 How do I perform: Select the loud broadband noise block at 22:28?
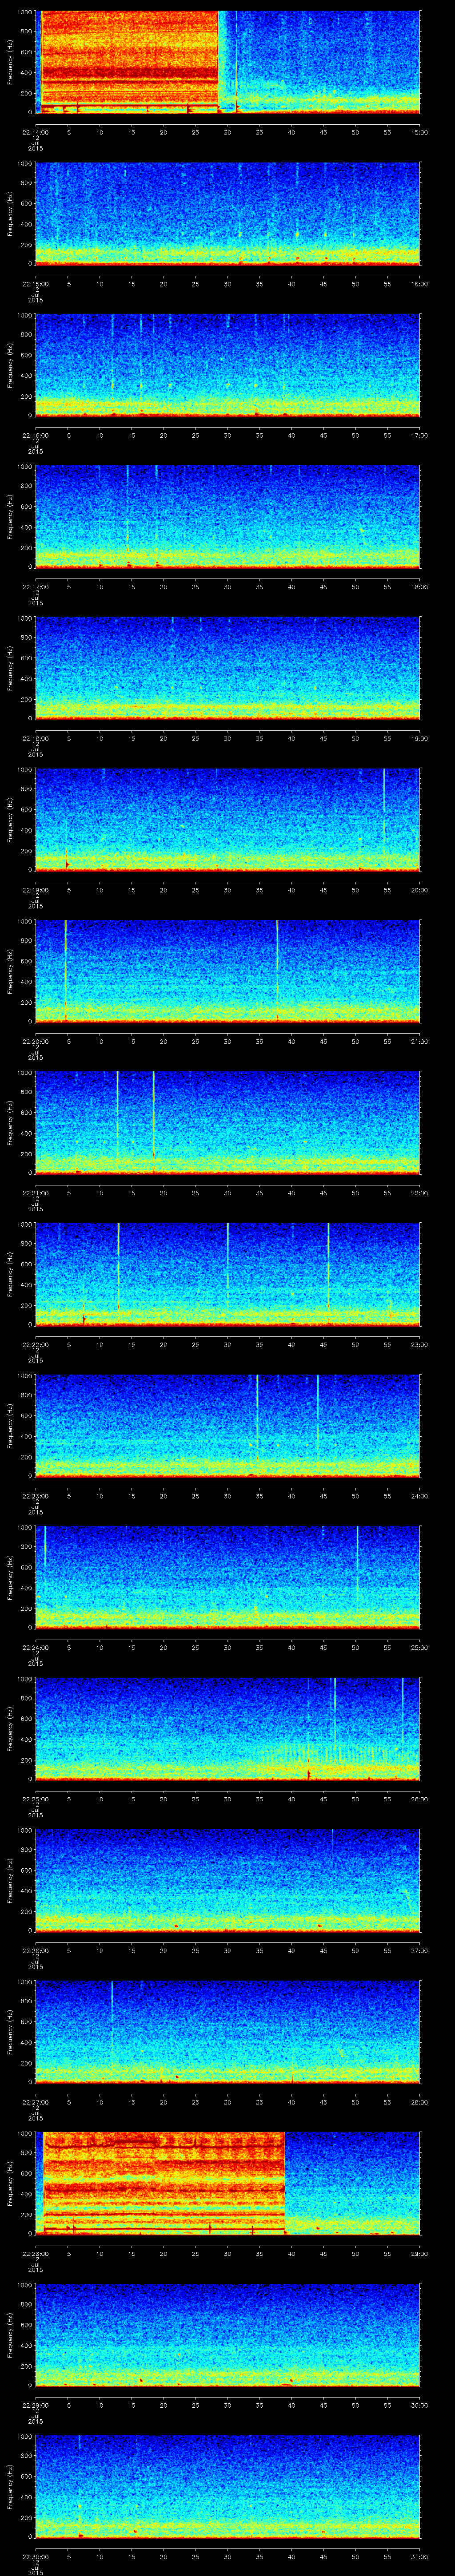click(x=164, y=2183)
